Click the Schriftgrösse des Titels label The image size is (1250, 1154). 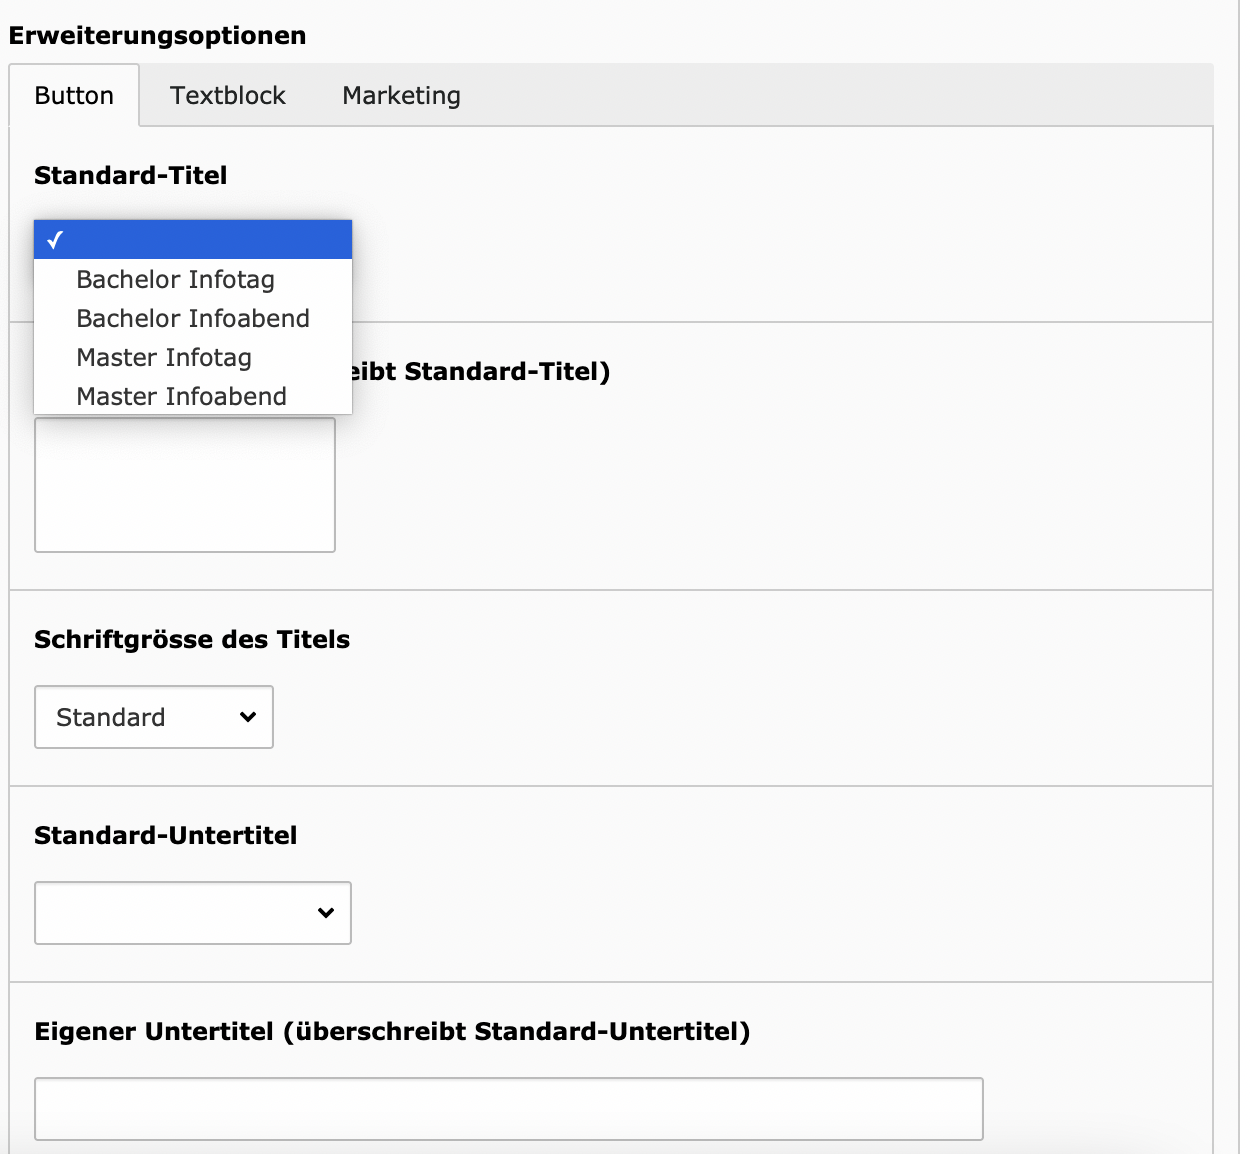tap(192, 640)
